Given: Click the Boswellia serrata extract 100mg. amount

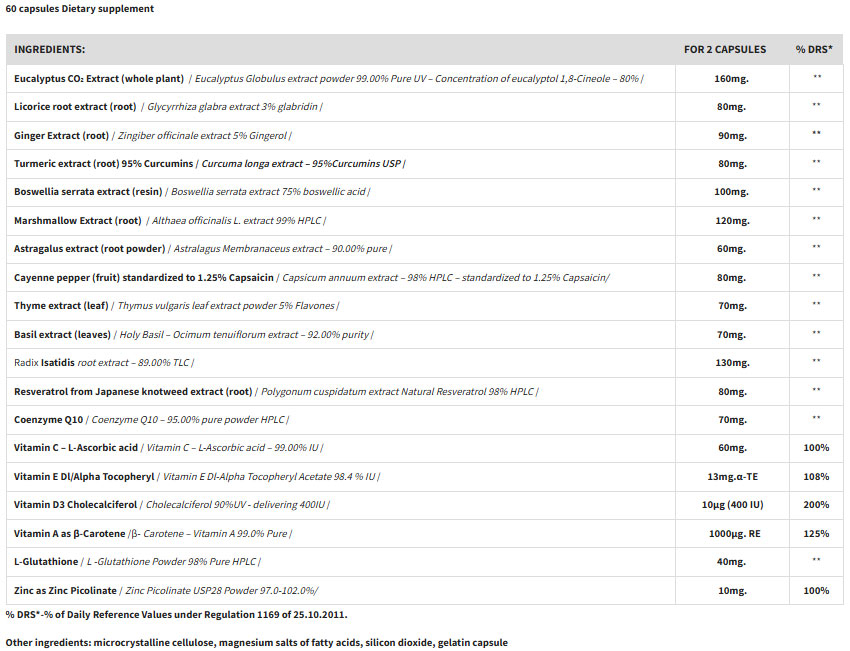Looking at the screenshot, I should pyautogui.click(x=731, y=191).
